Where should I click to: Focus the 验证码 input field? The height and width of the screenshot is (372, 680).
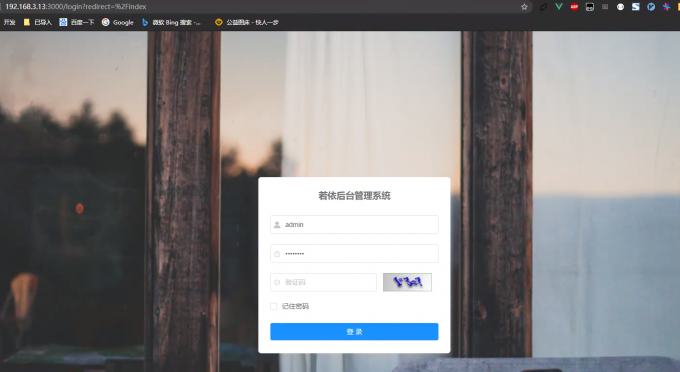324,282
